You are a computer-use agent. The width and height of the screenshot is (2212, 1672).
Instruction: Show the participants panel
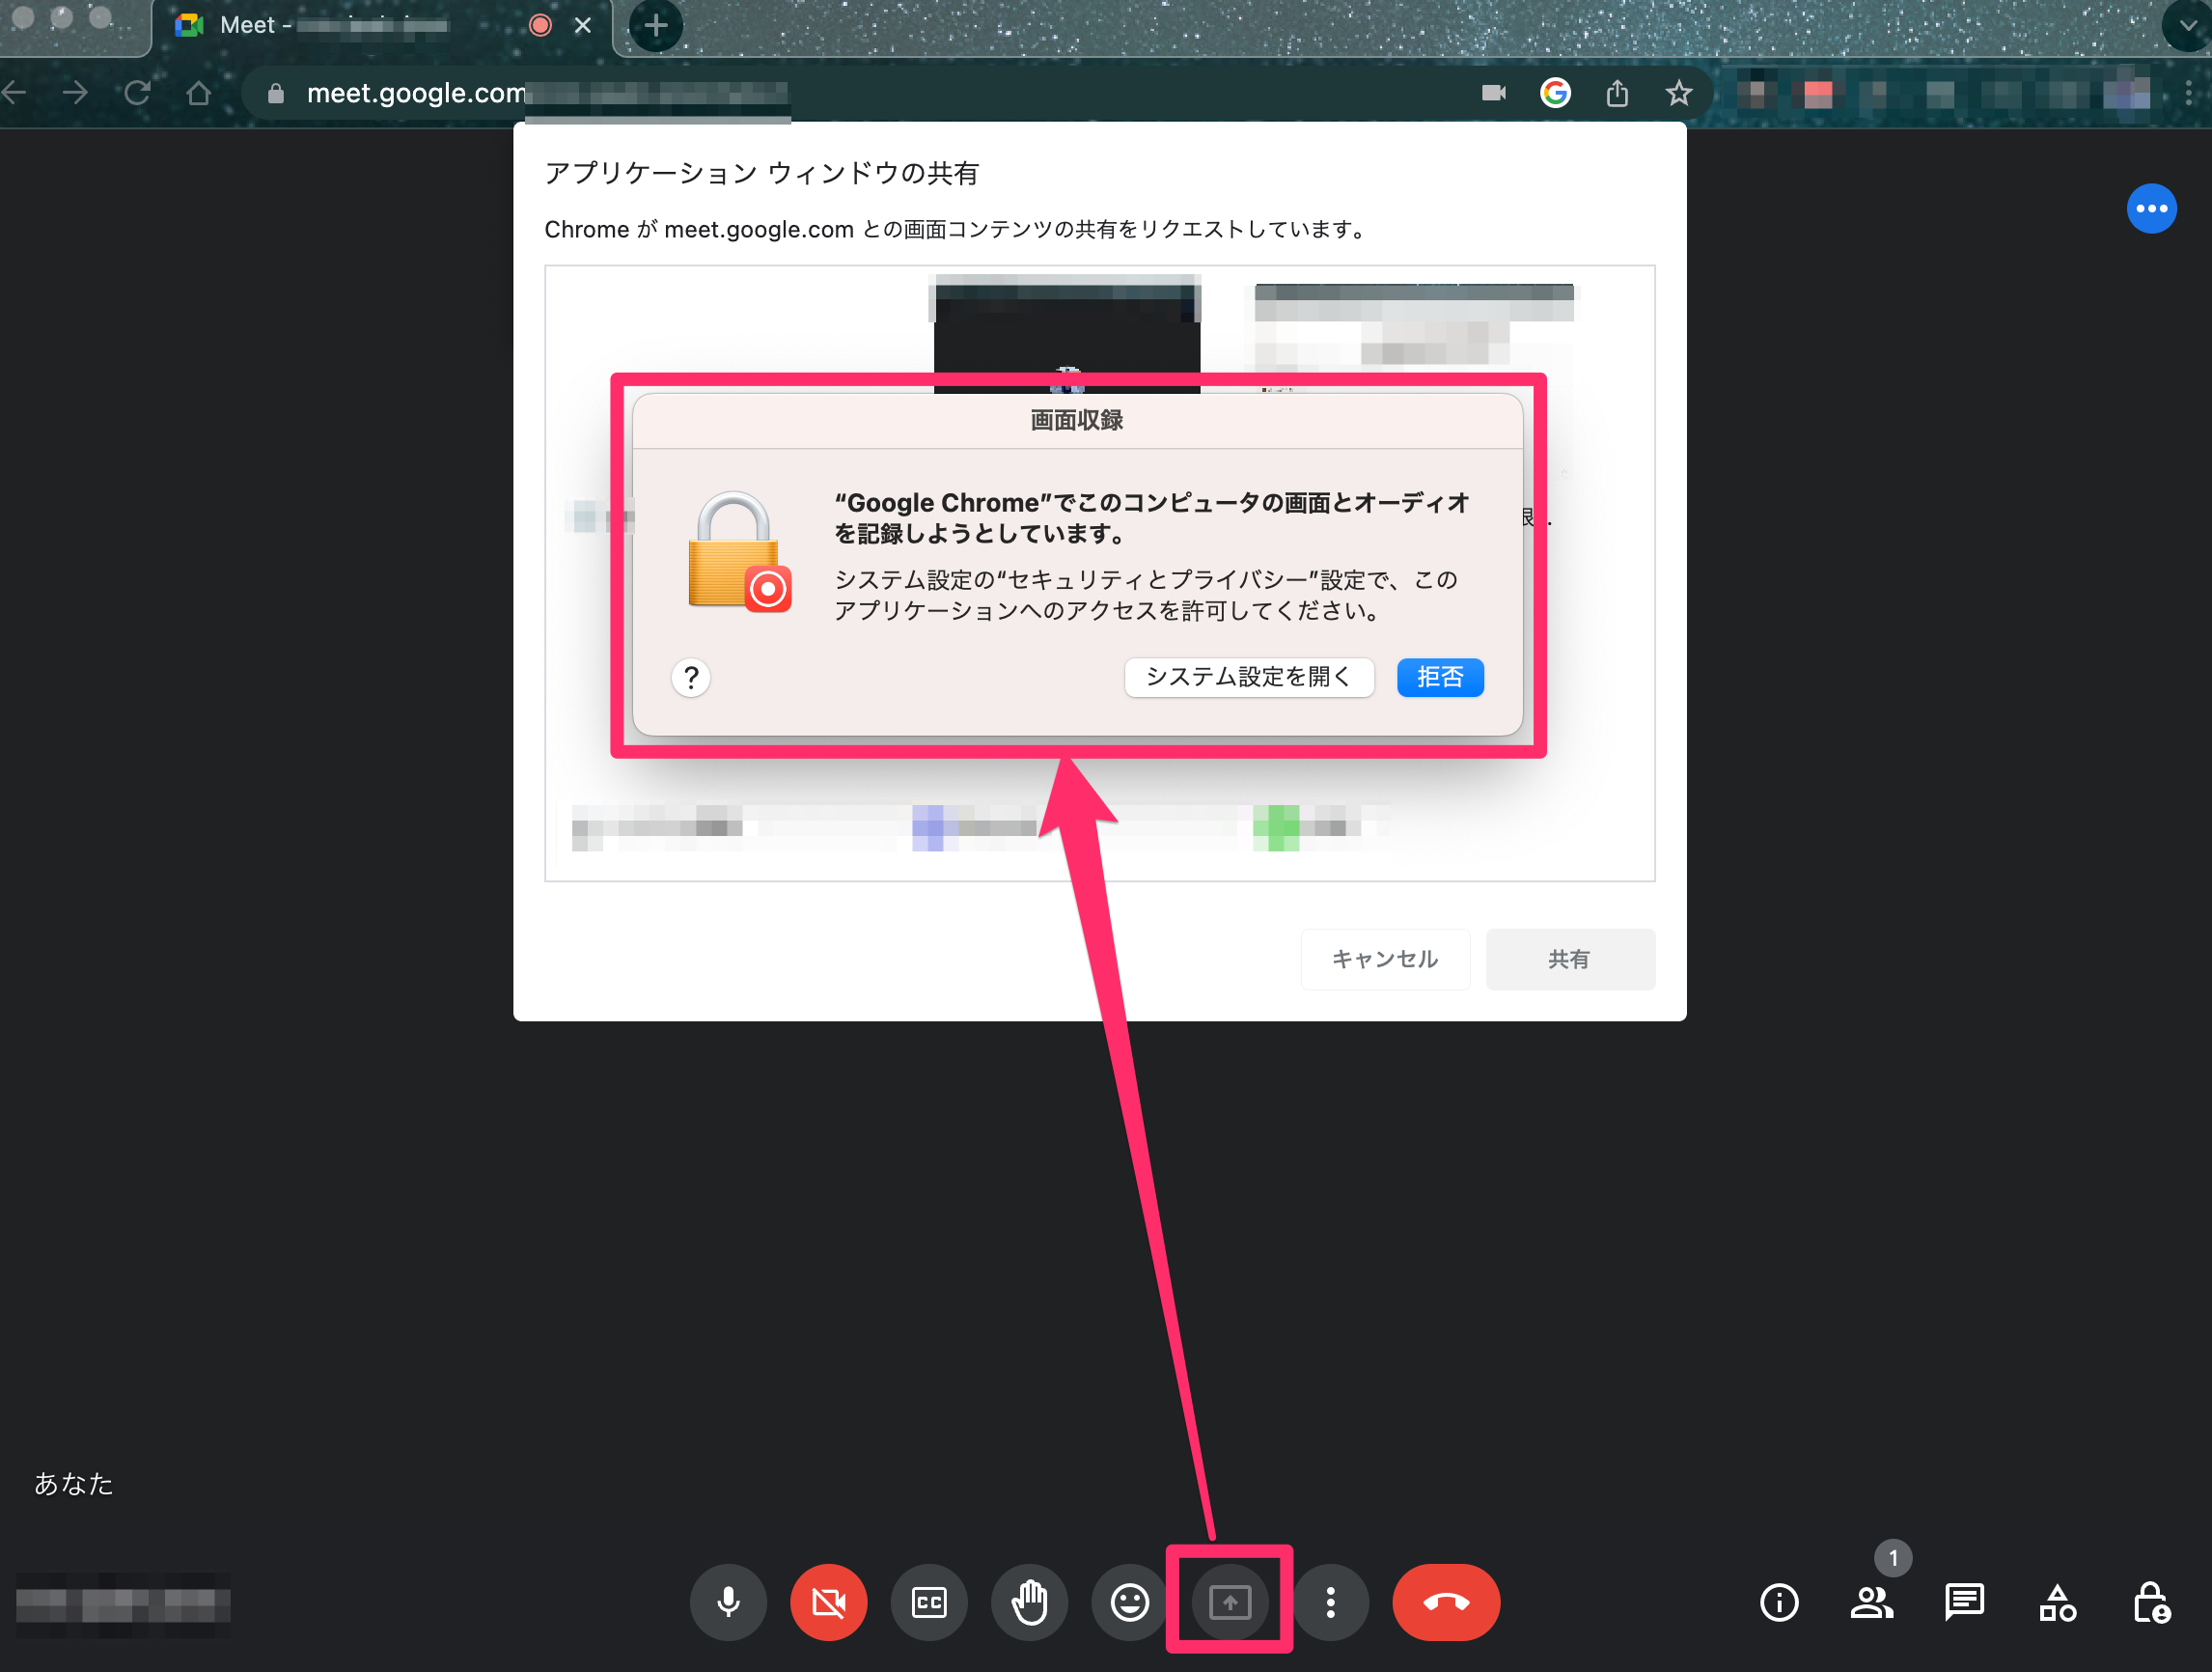[x=1872, y=1602]
